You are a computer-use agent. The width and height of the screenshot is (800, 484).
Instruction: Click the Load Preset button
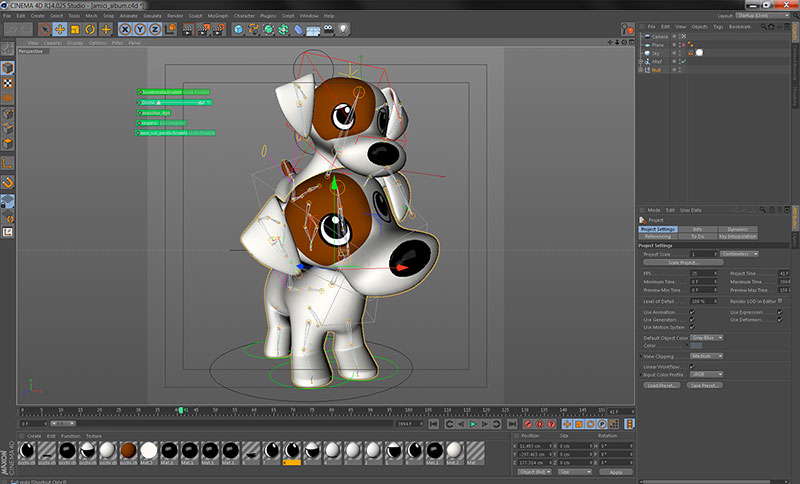point(659,385)
